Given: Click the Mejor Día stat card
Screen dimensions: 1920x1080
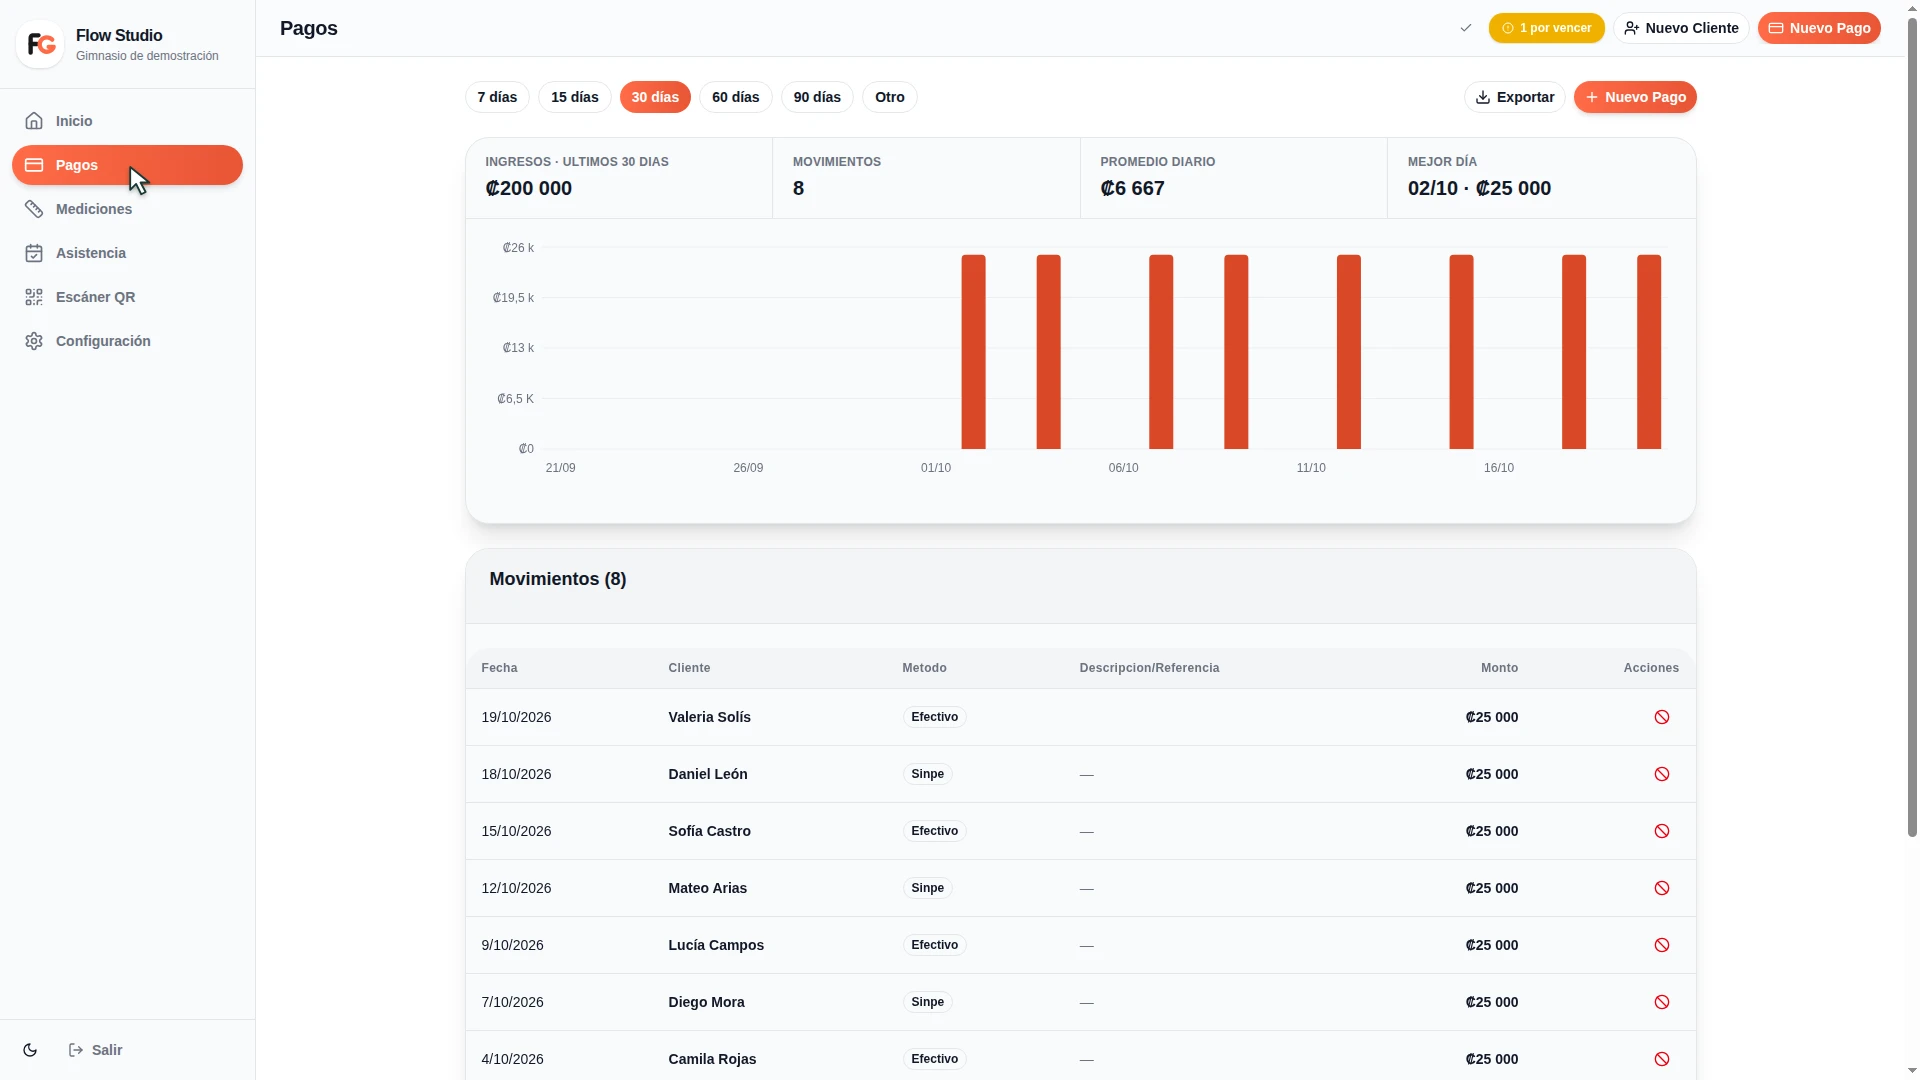Looking at the screenshot, I should click(x=1541, y=178).
